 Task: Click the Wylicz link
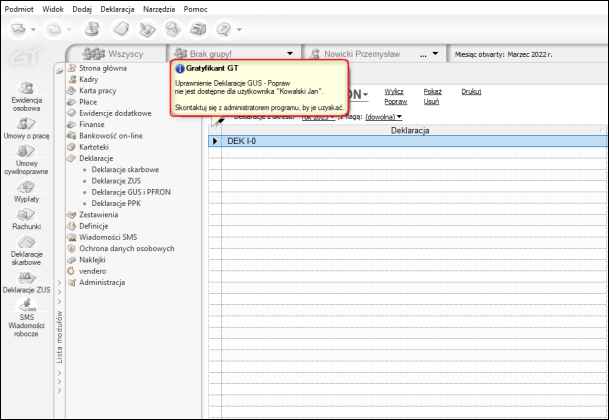[x=394, y=92]
